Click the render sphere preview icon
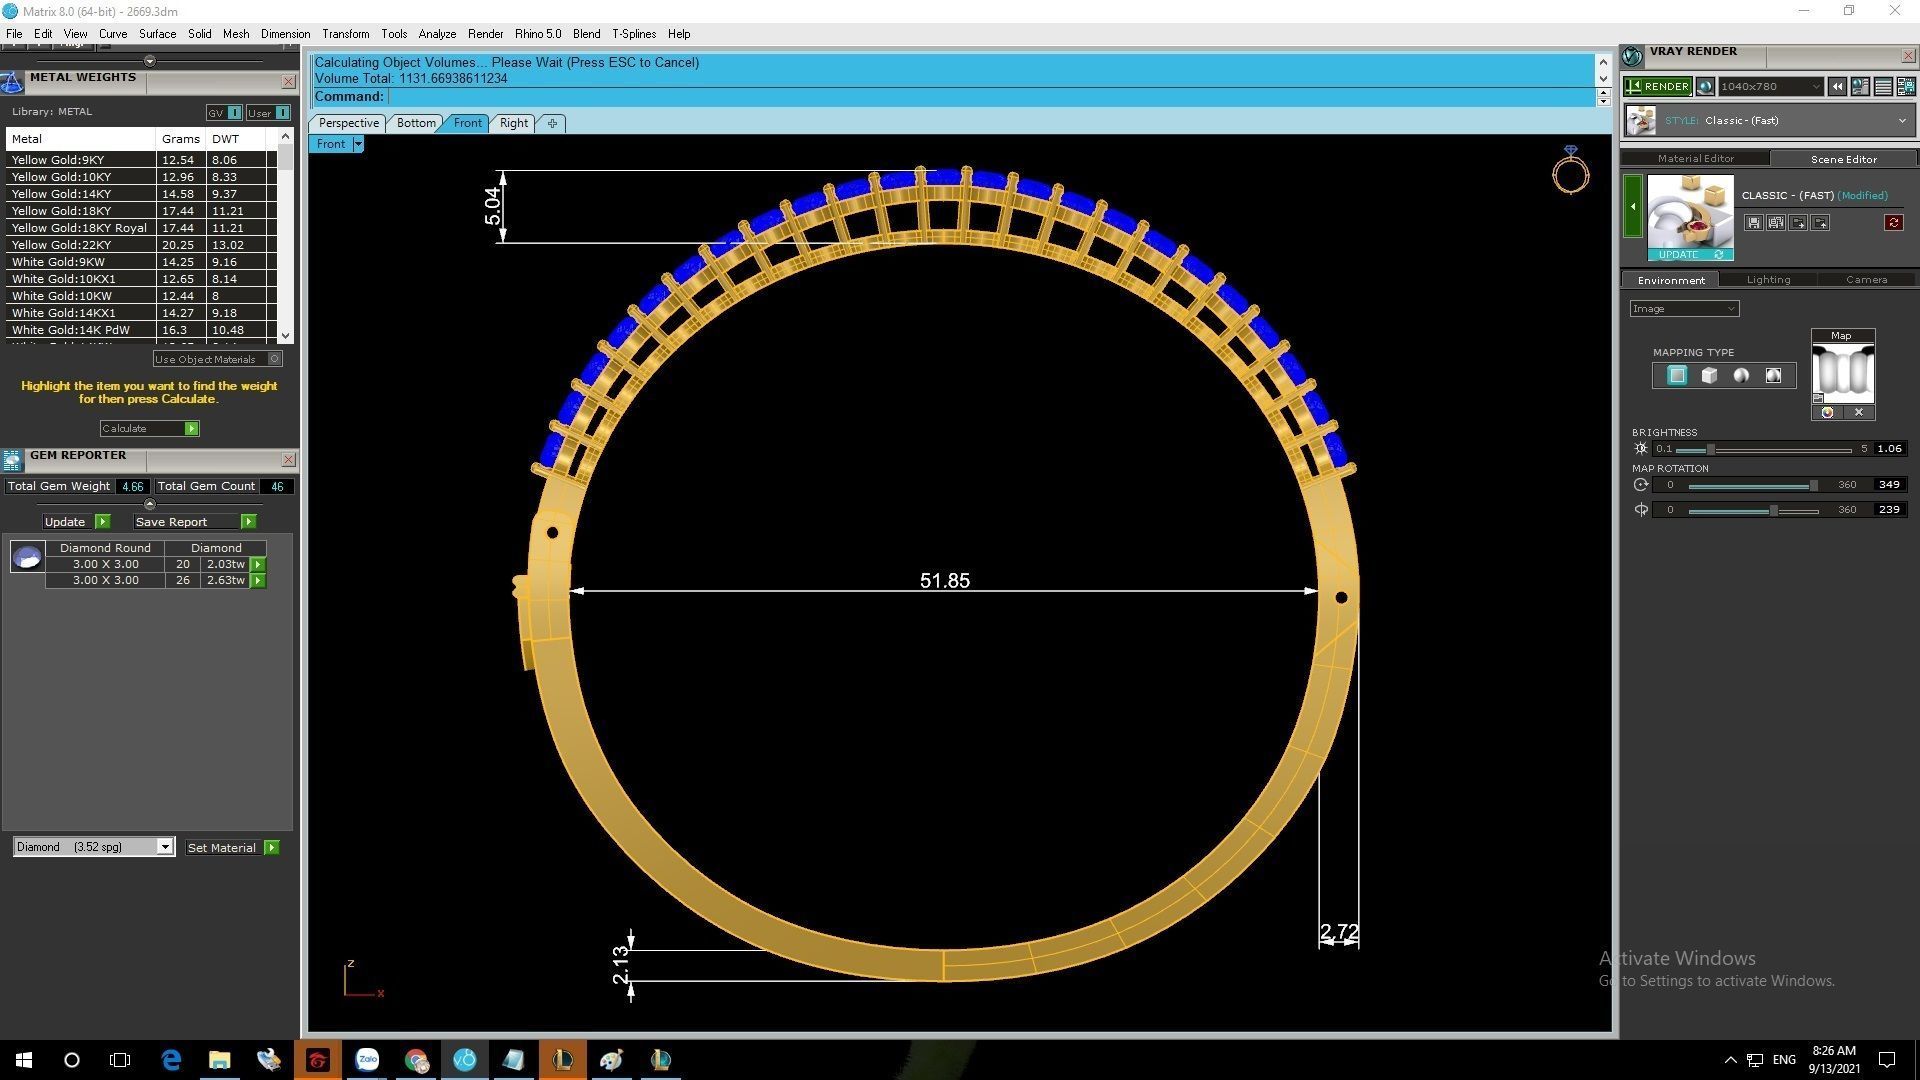This screenshot has width=1920, height=1080. pos(1705,87)
